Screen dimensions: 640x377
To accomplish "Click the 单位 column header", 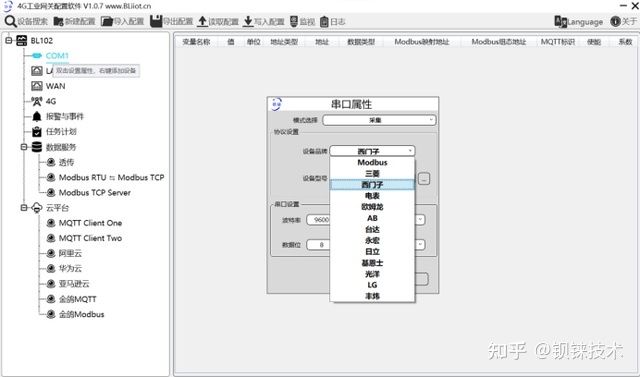I will point(253,42).
